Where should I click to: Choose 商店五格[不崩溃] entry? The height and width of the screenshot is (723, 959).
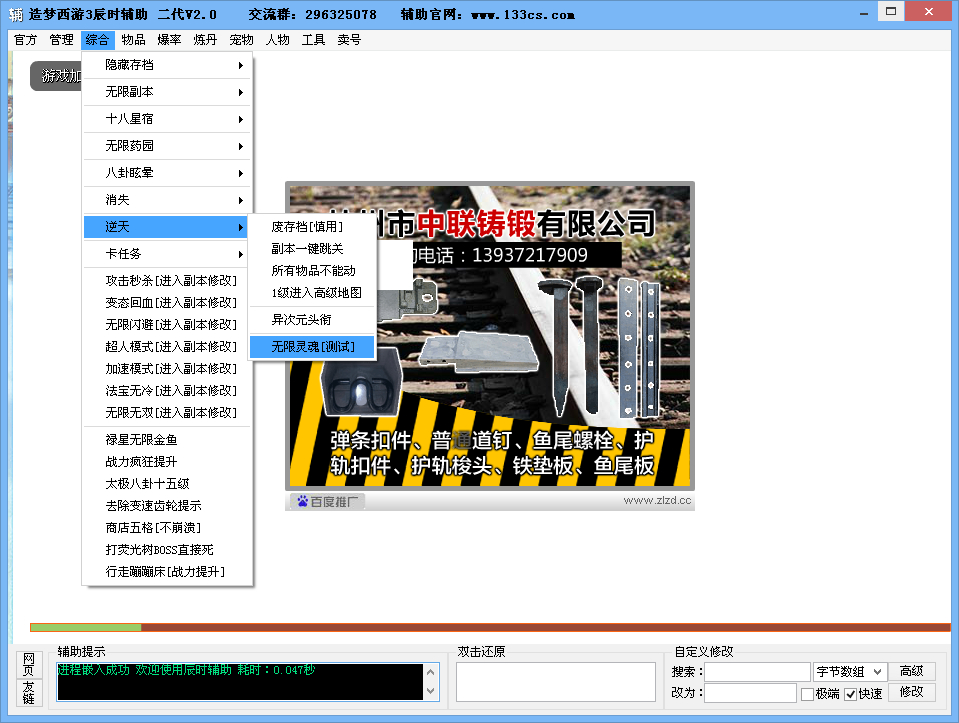point(167,528)
